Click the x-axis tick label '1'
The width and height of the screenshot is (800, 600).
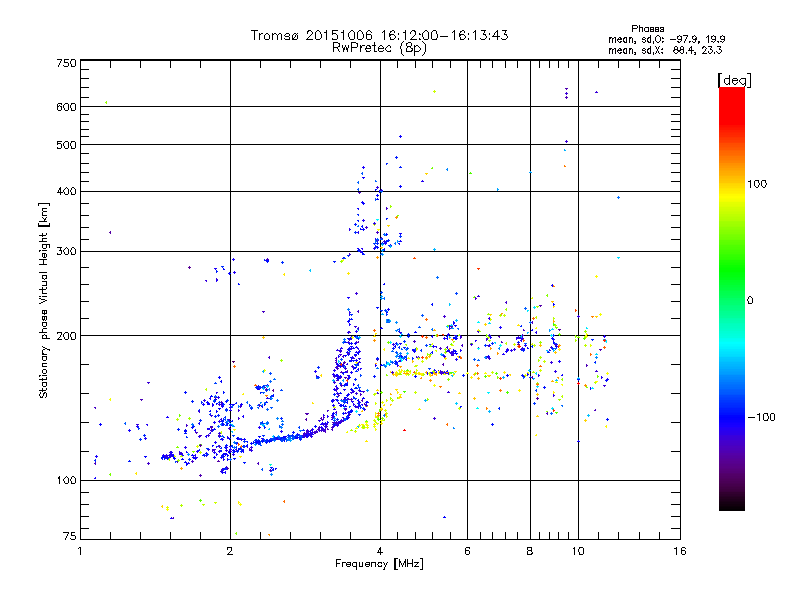(80, 551)
